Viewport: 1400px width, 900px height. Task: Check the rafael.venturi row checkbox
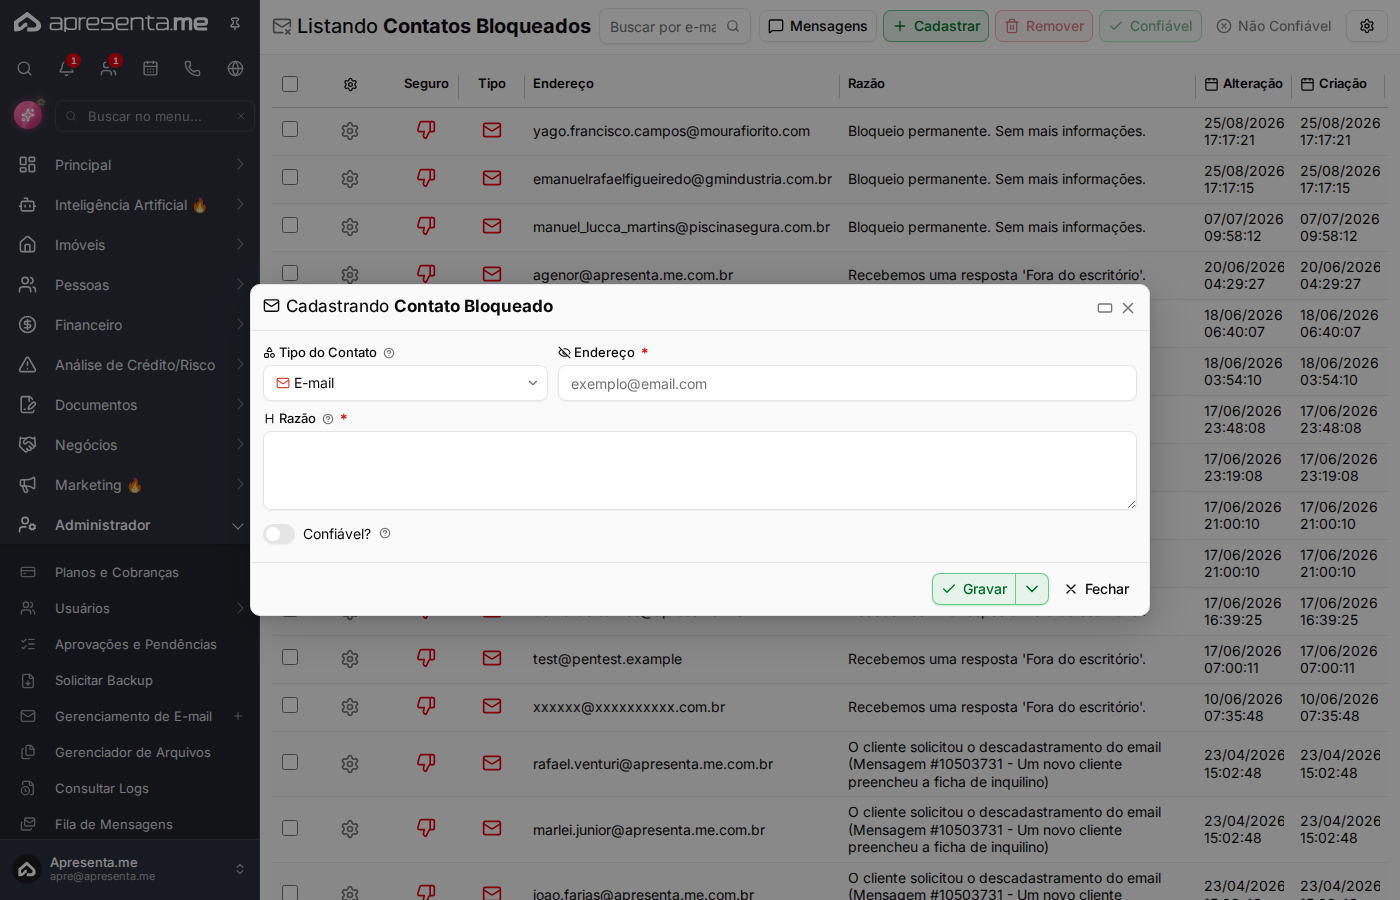tap(290, 762)
